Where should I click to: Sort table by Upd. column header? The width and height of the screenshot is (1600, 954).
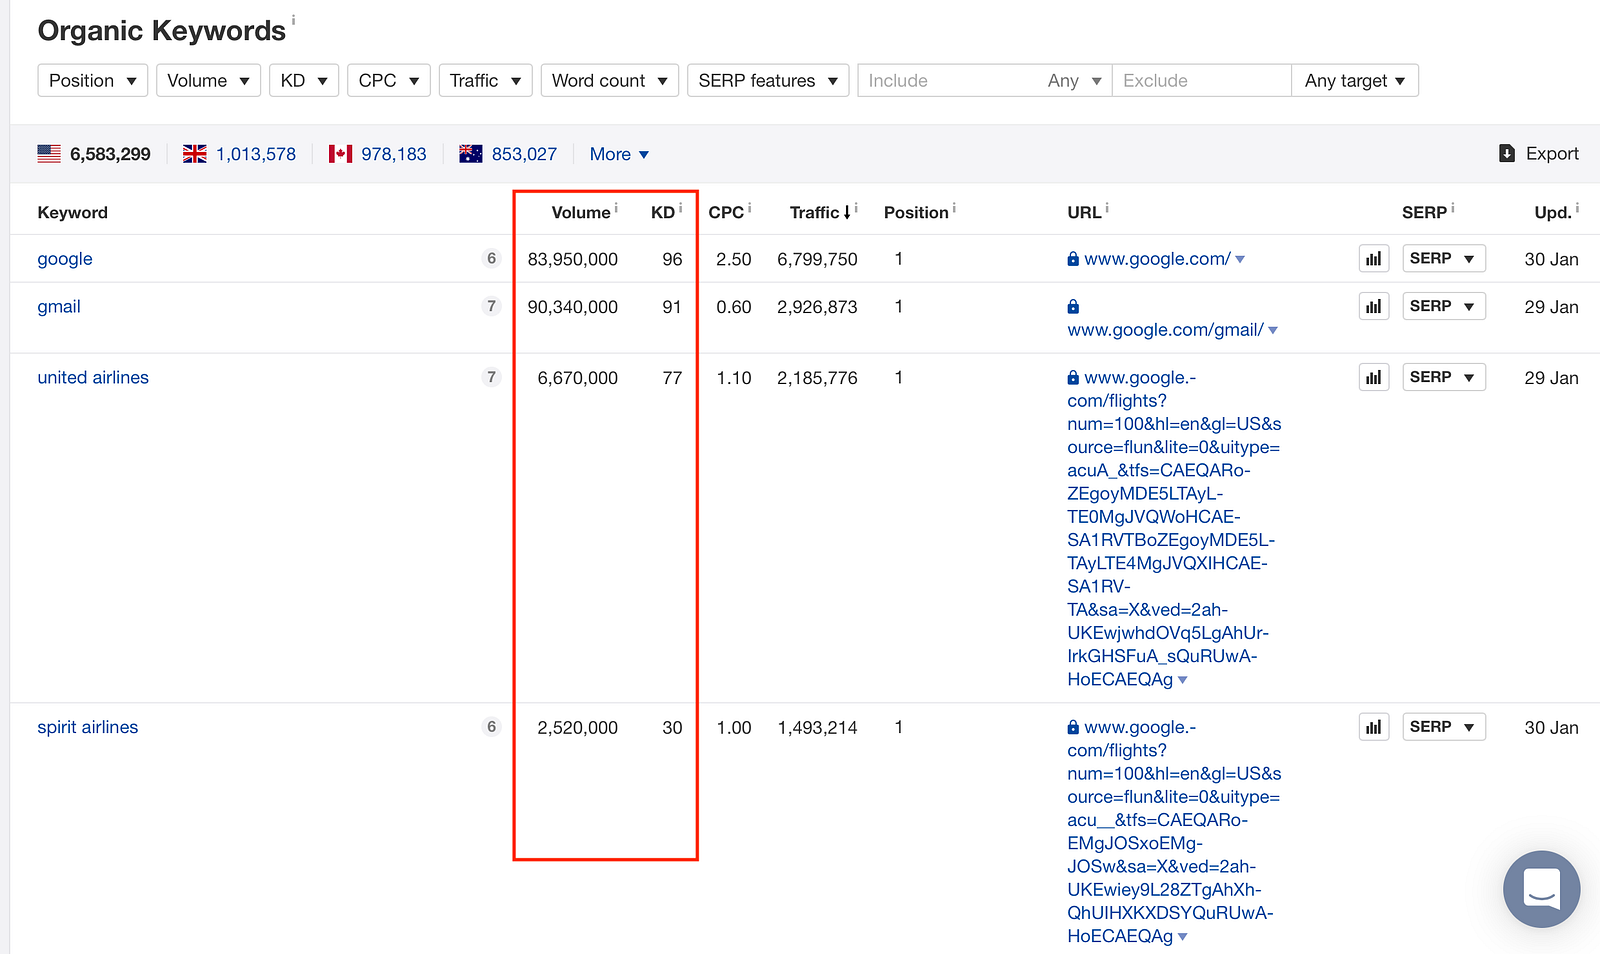(x=1553, y=213)
